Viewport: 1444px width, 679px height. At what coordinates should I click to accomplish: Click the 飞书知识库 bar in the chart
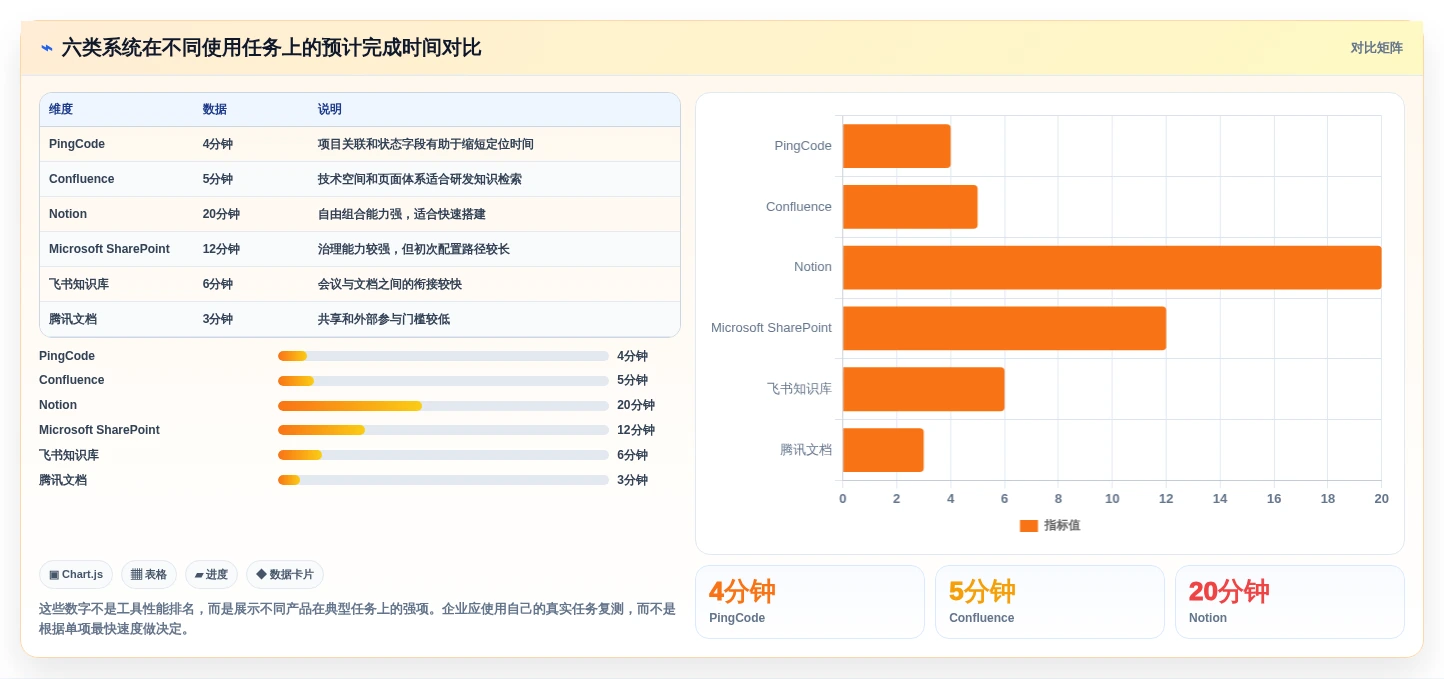click(923, 389)
